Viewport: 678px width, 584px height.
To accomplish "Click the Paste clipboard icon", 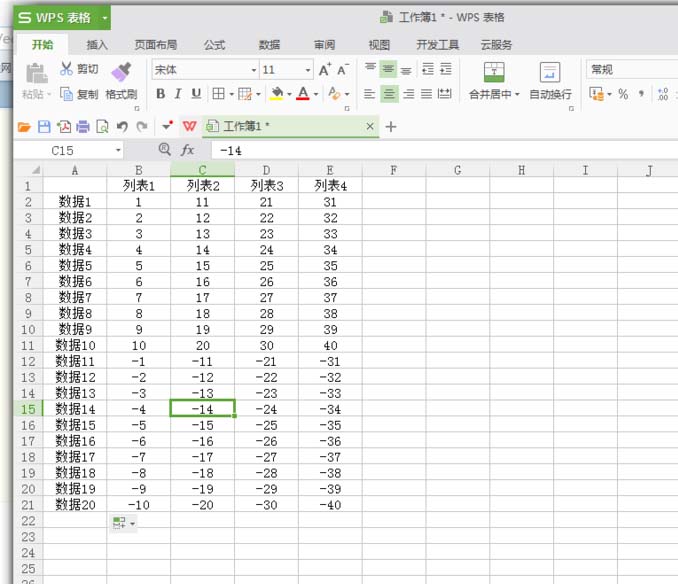I will click(37, 73).
